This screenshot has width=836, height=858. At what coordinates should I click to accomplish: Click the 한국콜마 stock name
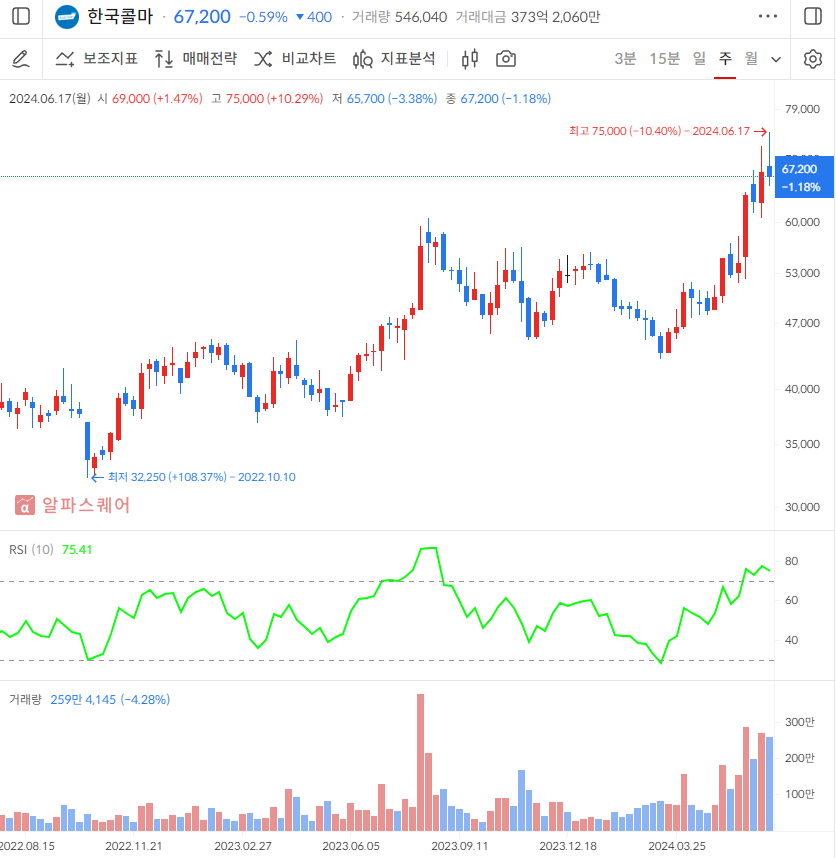point(120,16)
